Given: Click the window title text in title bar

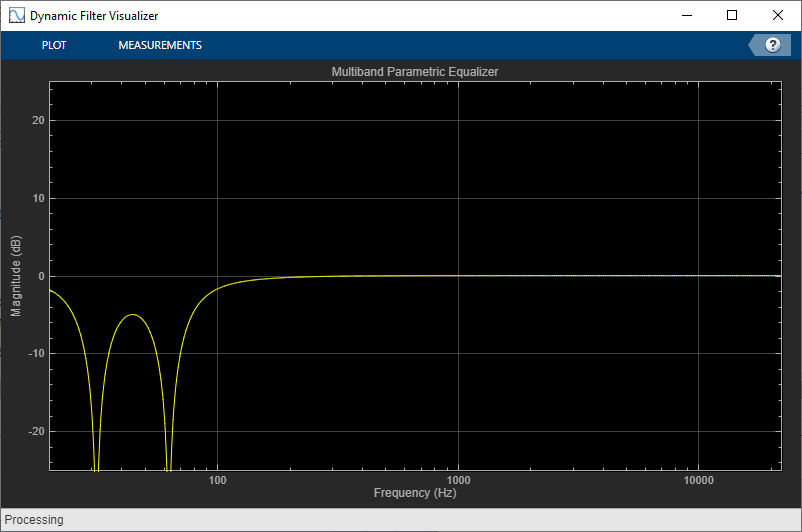Looking at the screenshot, I should click(x=94, y=16).
